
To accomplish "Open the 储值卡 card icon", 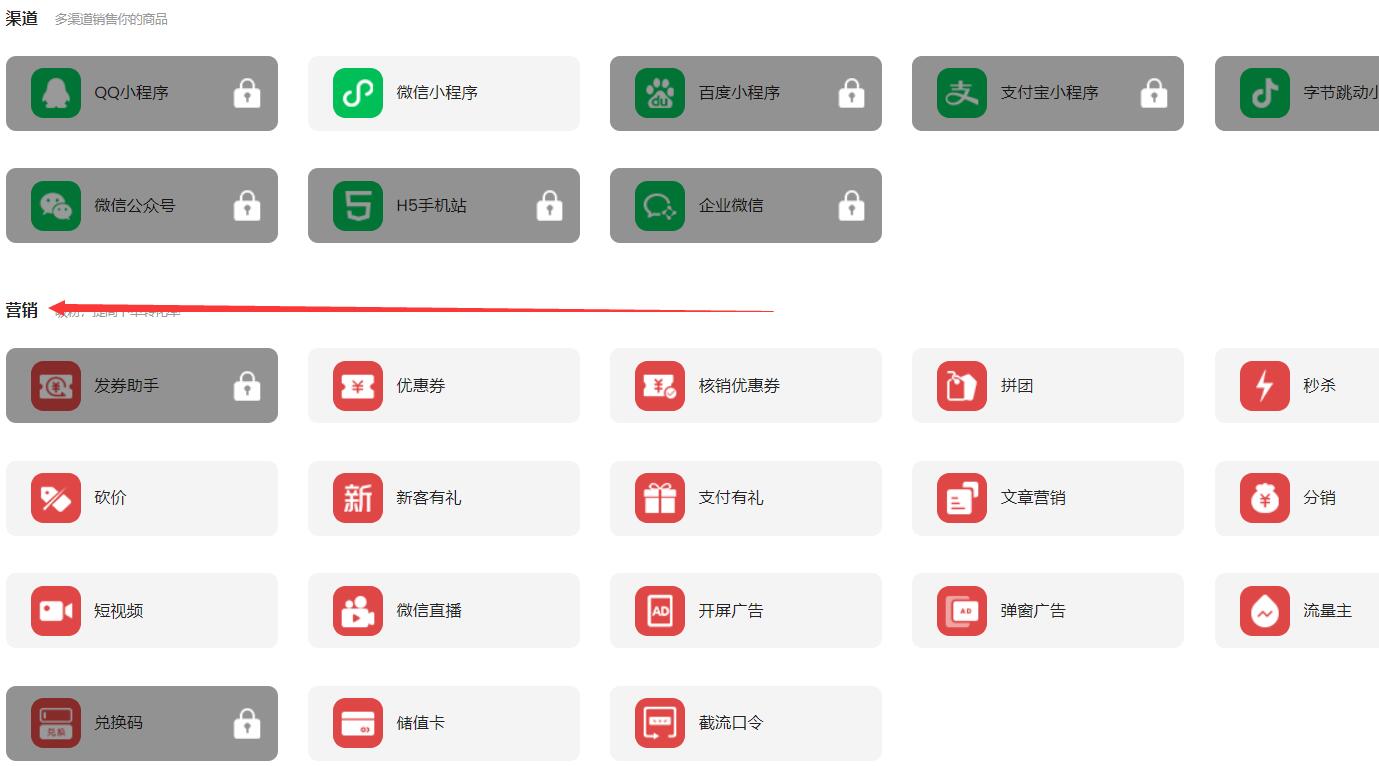I will (358, 723).
